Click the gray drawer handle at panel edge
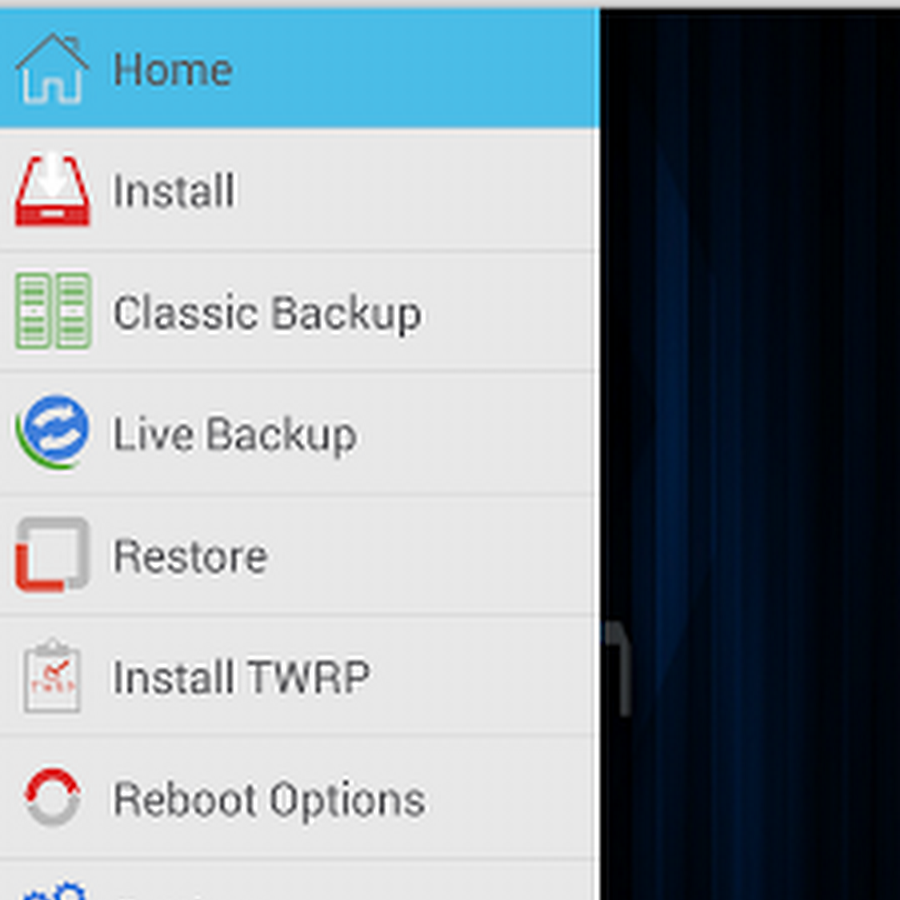 (x=618, y=669)
